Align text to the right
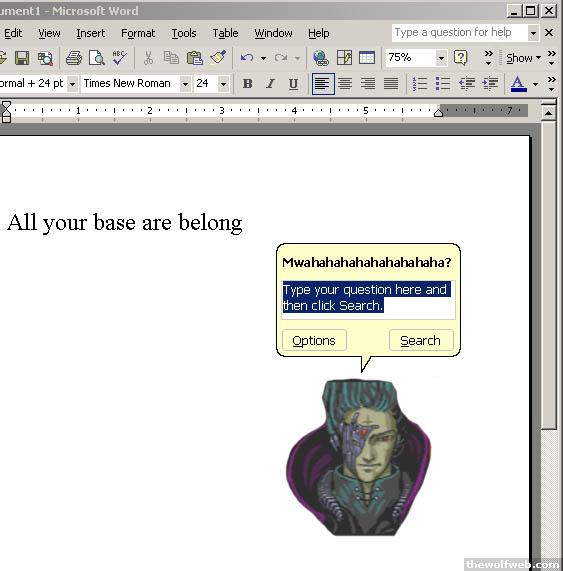The image size is (563, 571). (368, 84)
